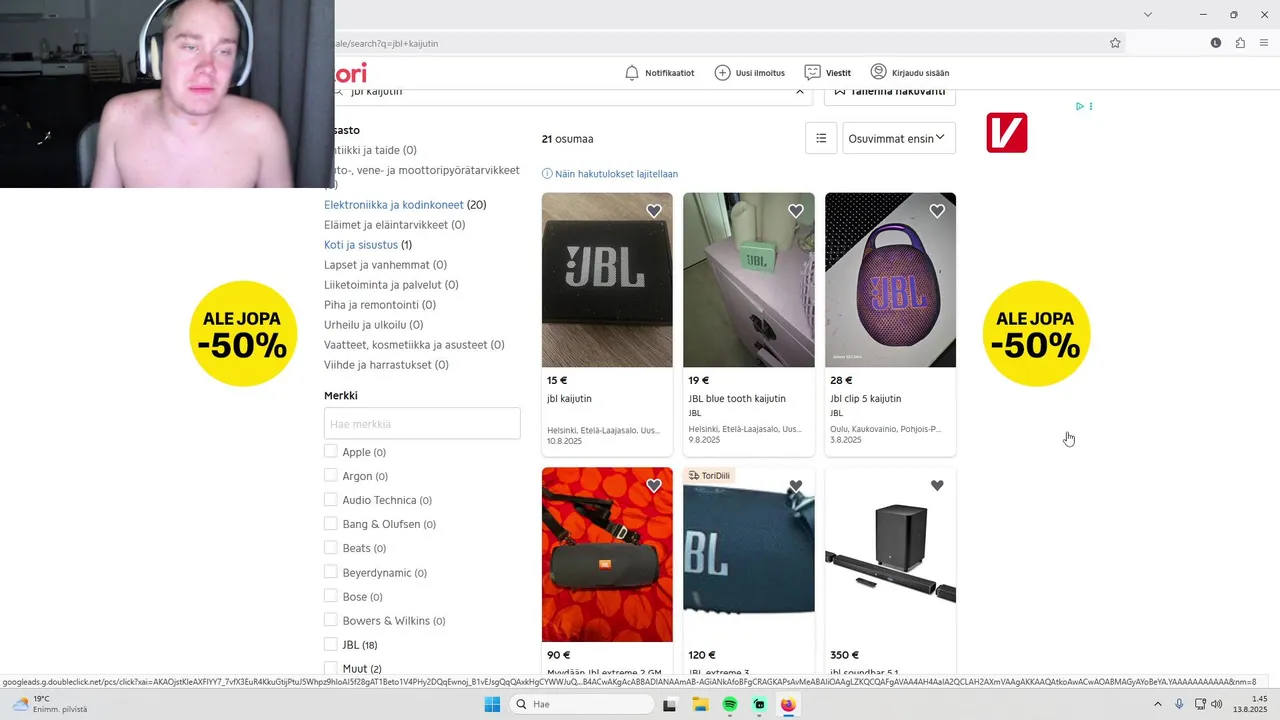1280x720 pixels.
Task: Click the volume icon in system tray
Action: pos(1217,704)
